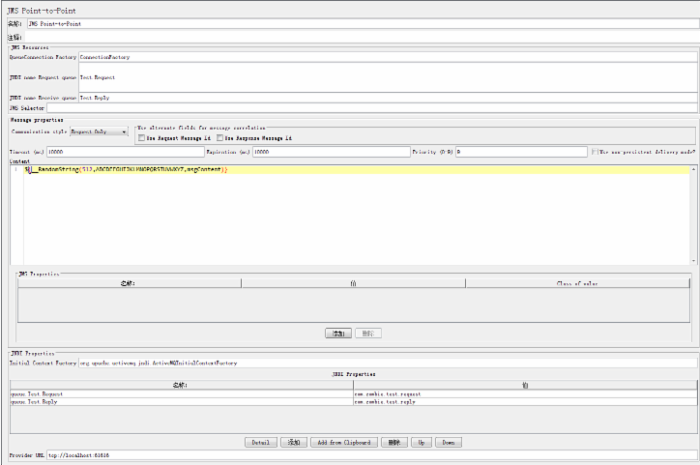700x465 pixels.
Task: Select the queue.Test.Request row in JNDI table
Action: coord(180,394)
